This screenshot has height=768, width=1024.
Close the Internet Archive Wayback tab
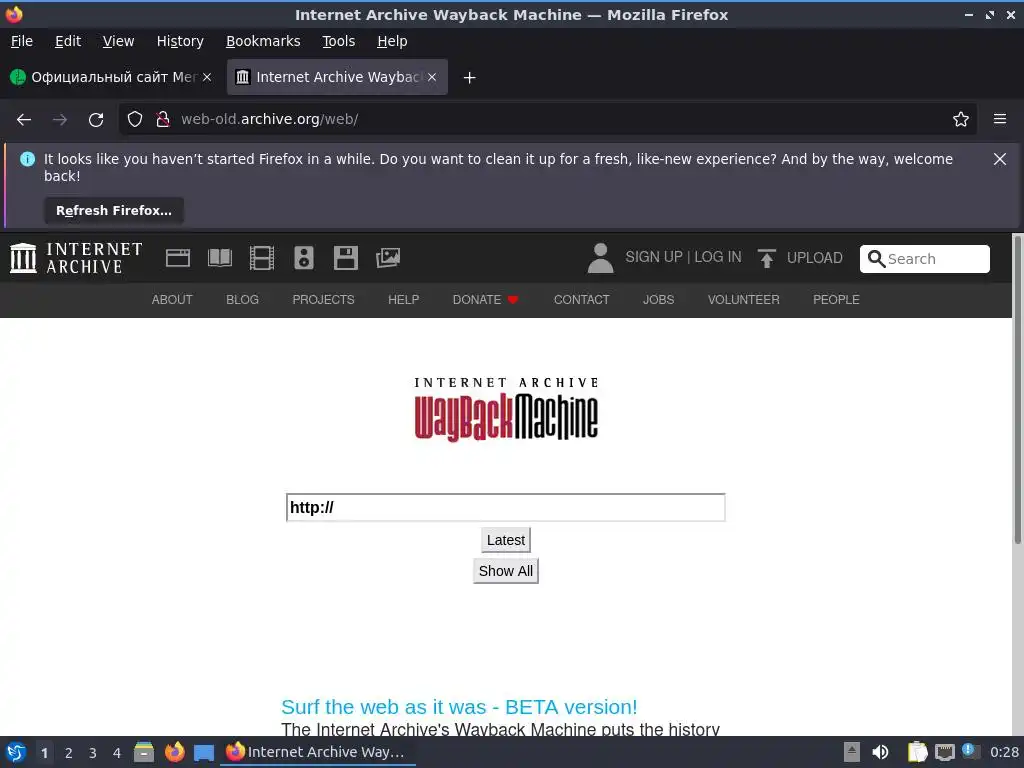click(x=432, y=77)
